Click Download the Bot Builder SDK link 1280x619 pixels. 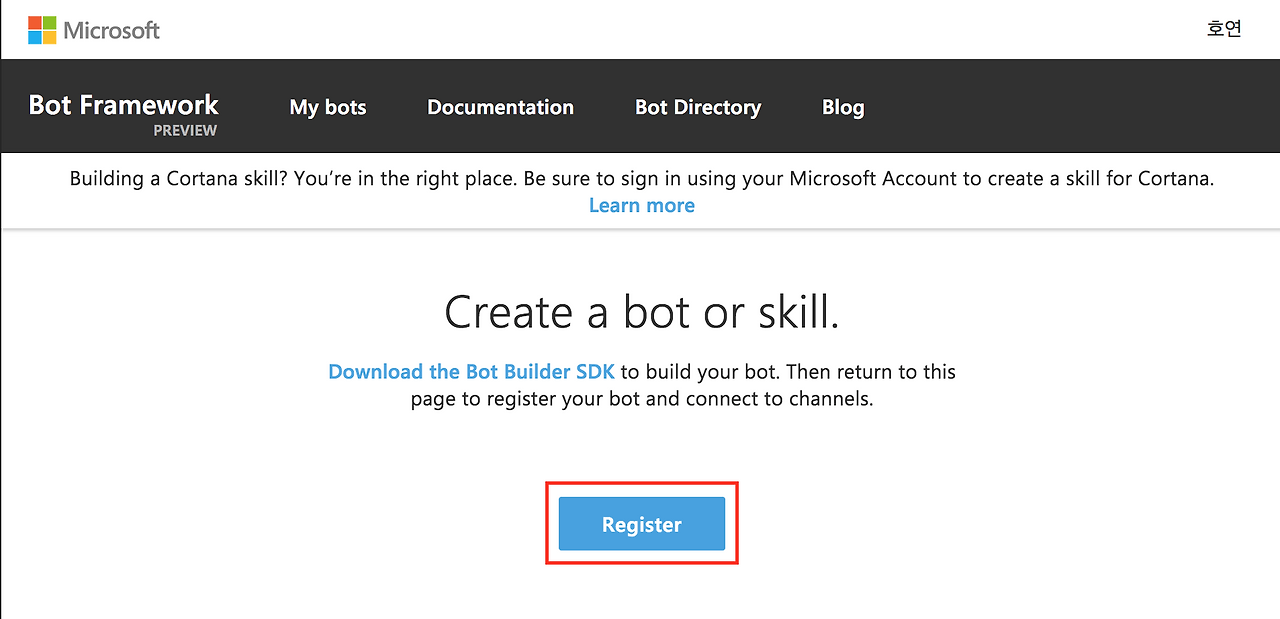coord(471,371)
